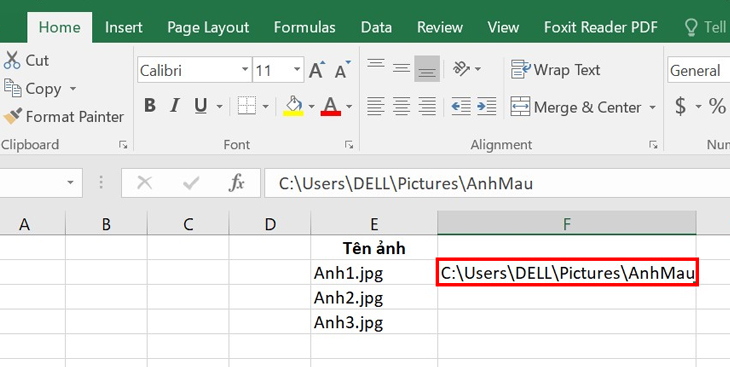Click Merge & Center button

coord(576,107)
